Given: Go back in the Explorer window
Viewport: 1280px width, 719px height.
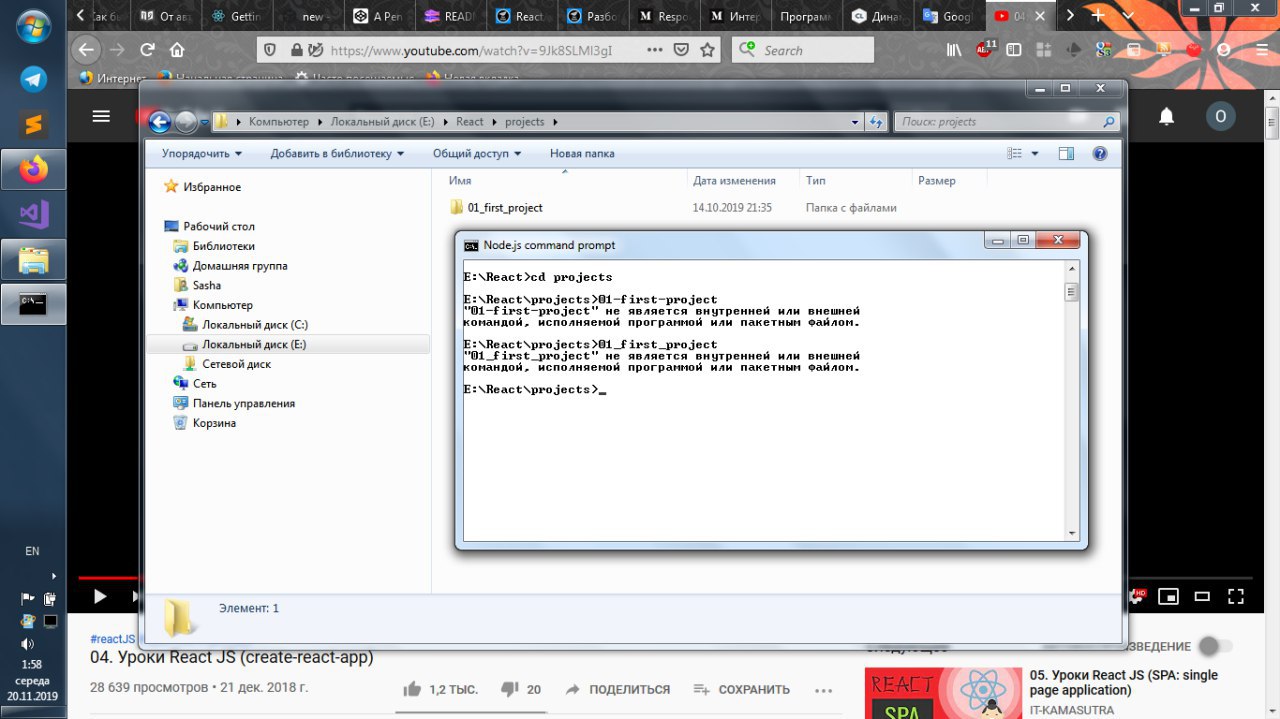Looking at the screenshot, I should coord(160,122).
